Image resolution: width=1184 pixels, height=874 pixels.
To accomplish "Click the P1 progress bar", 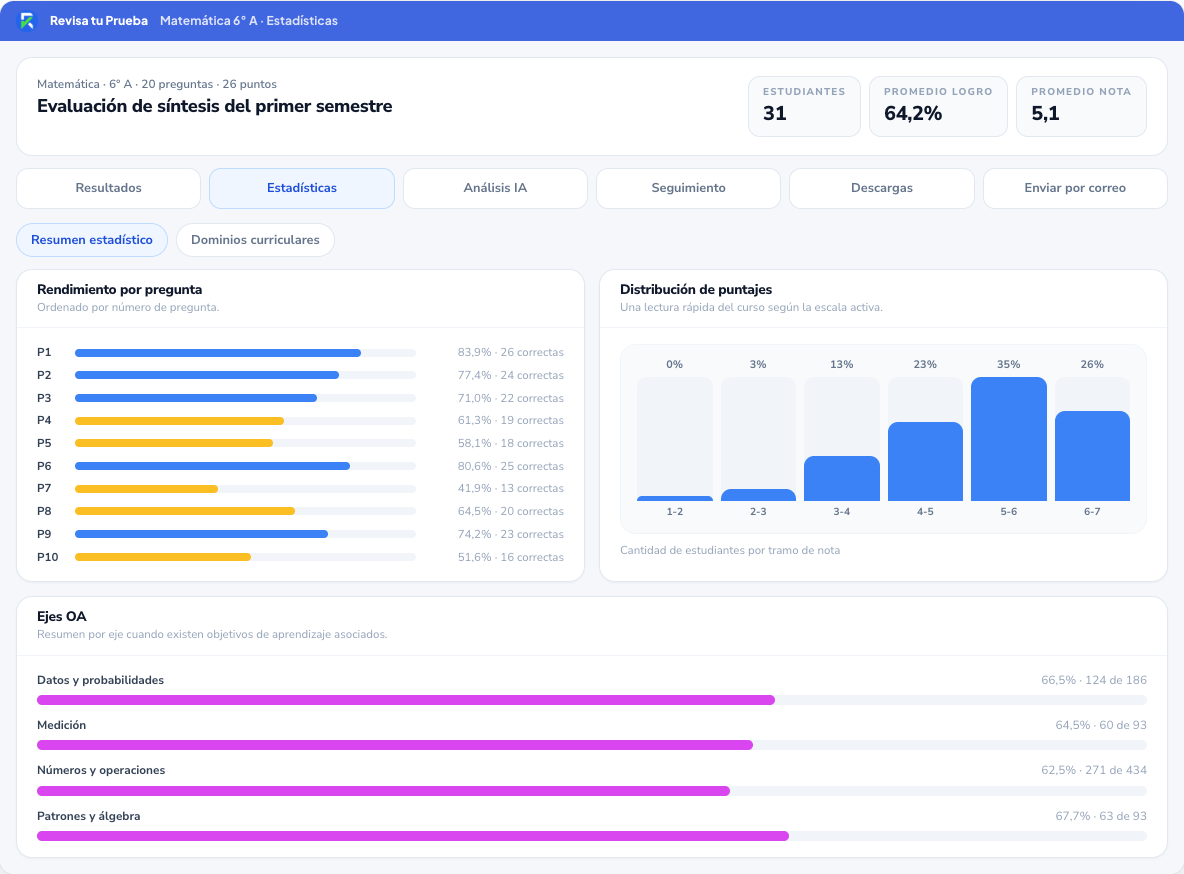I will [245, 353].
